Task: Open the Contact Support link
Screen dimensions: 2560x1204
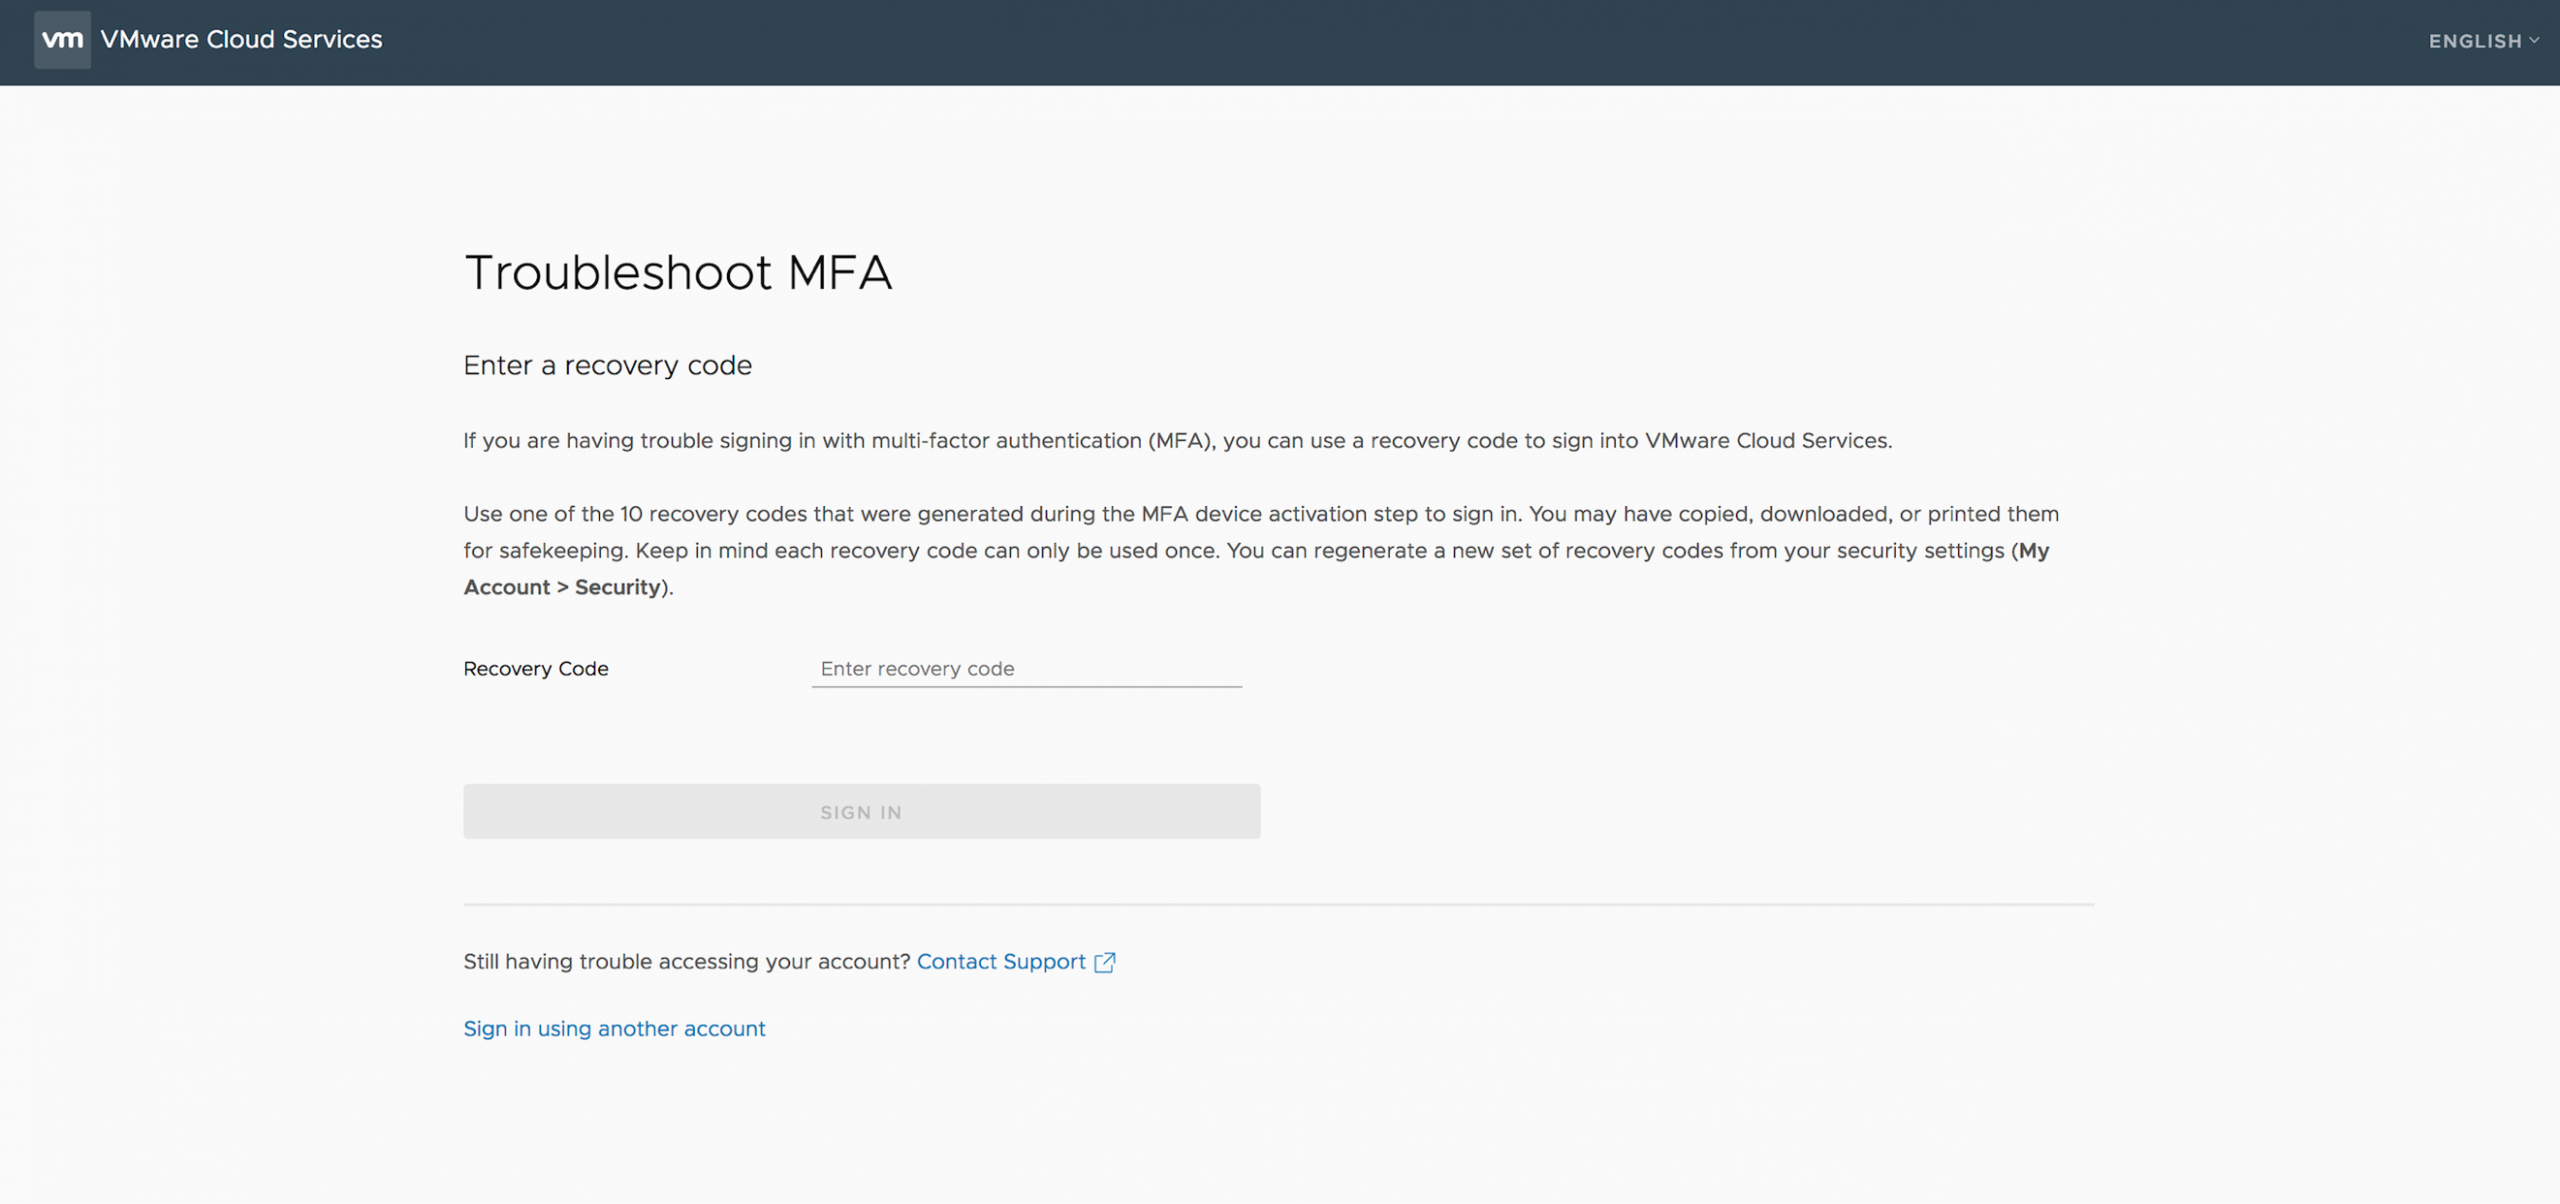Action: click(1000, 961)
